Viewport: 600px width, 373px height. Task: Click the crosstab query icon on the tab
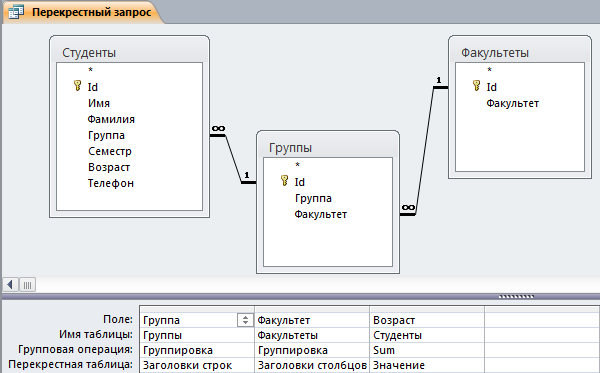16,12
